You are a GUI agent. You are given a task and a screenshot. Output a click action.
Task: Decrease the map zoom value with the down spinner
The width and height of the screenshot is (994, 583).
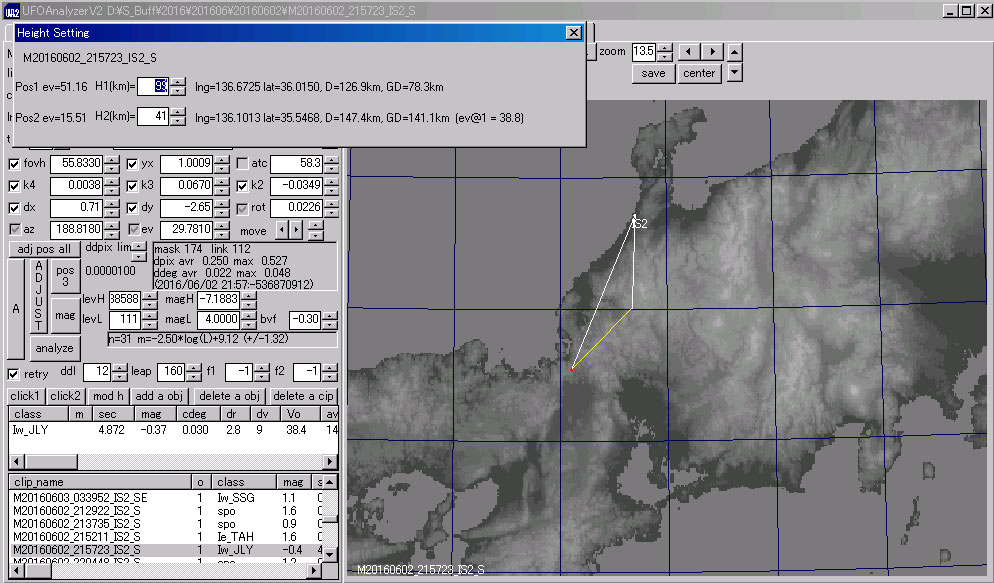(664, 55)
